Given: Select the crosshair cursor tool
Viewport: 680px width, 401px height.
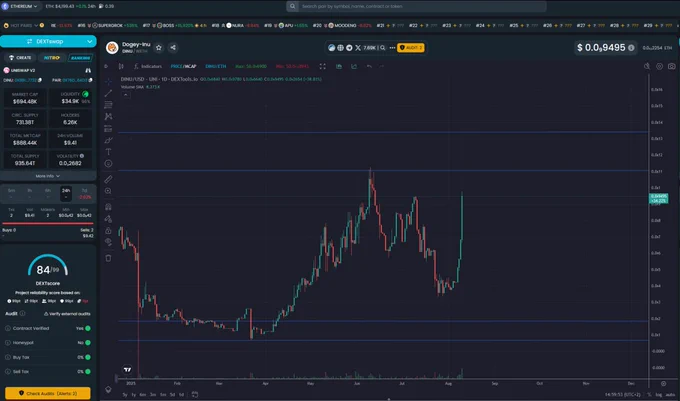Looking at the screenshot, I should (108, 82).
